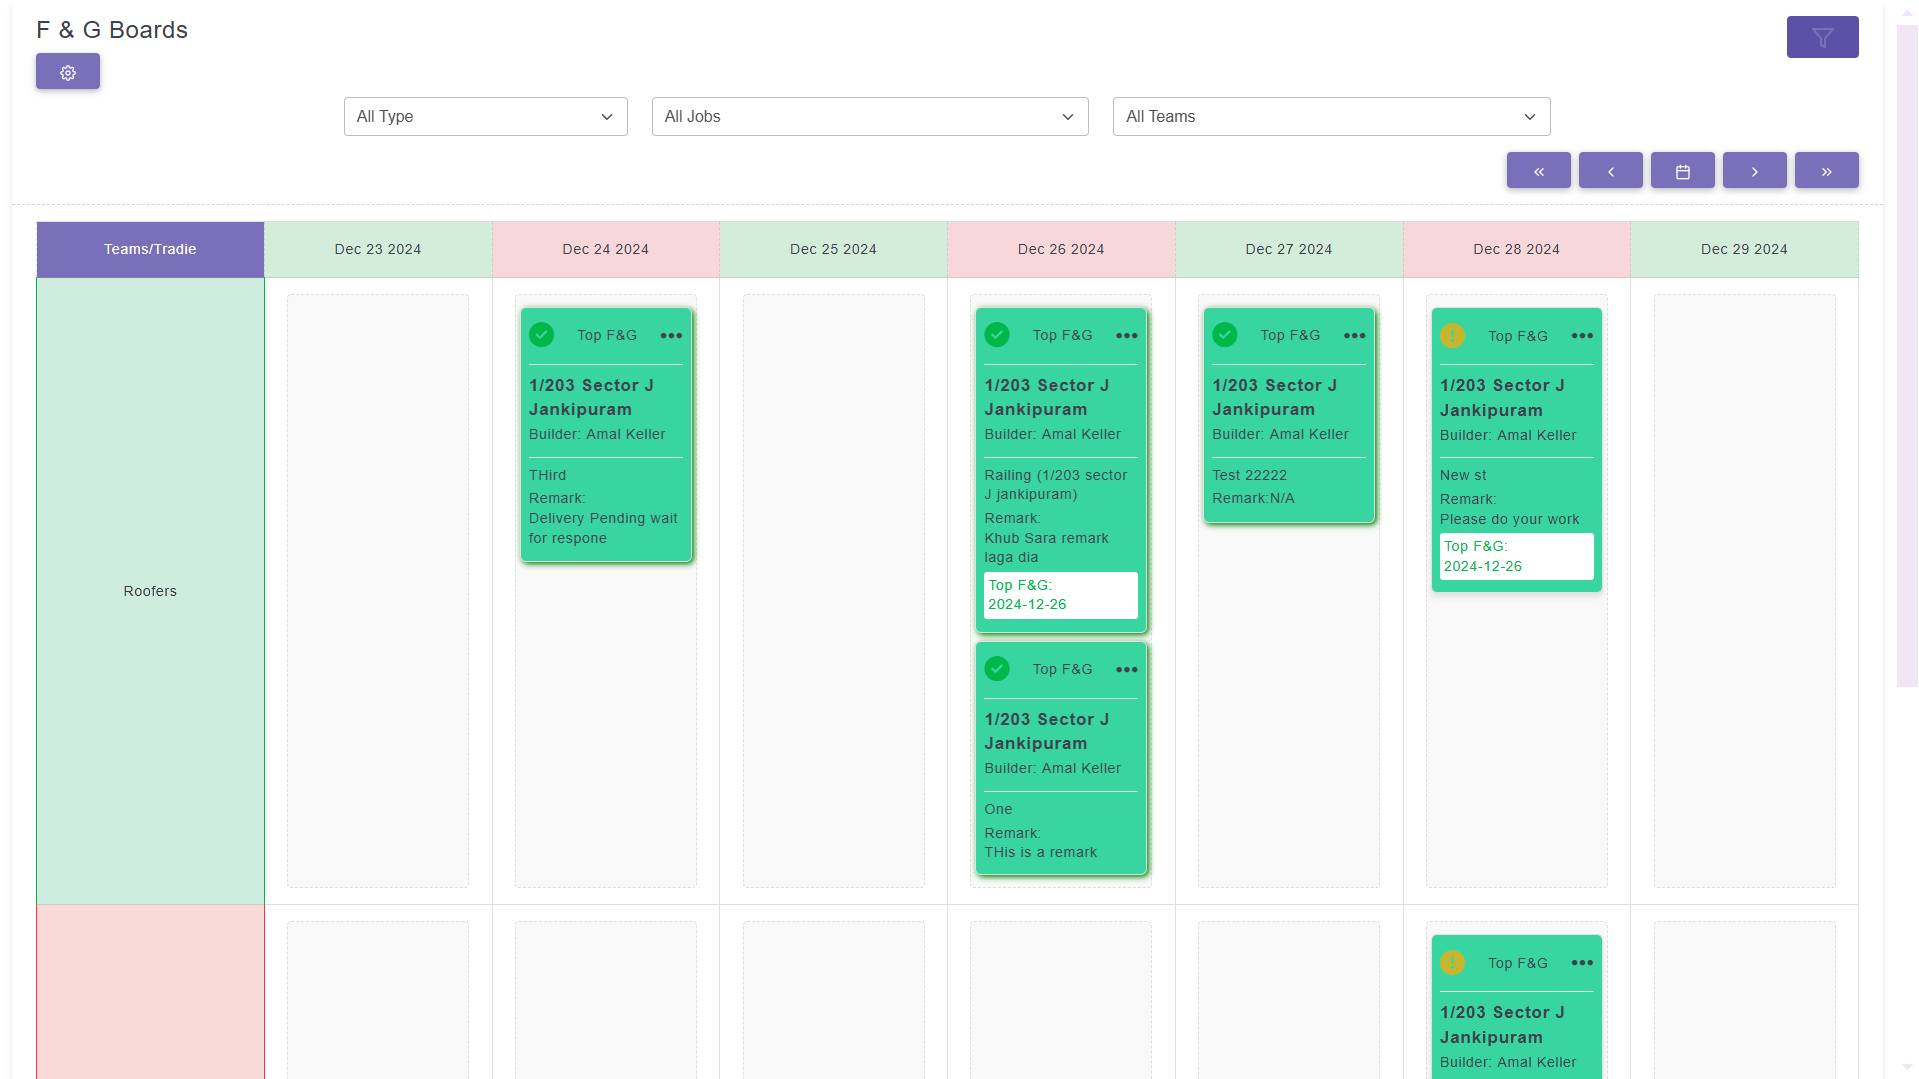Advance one day with right chevron
Viewport: 1919px width, 1079px height.
point(1754,171)
